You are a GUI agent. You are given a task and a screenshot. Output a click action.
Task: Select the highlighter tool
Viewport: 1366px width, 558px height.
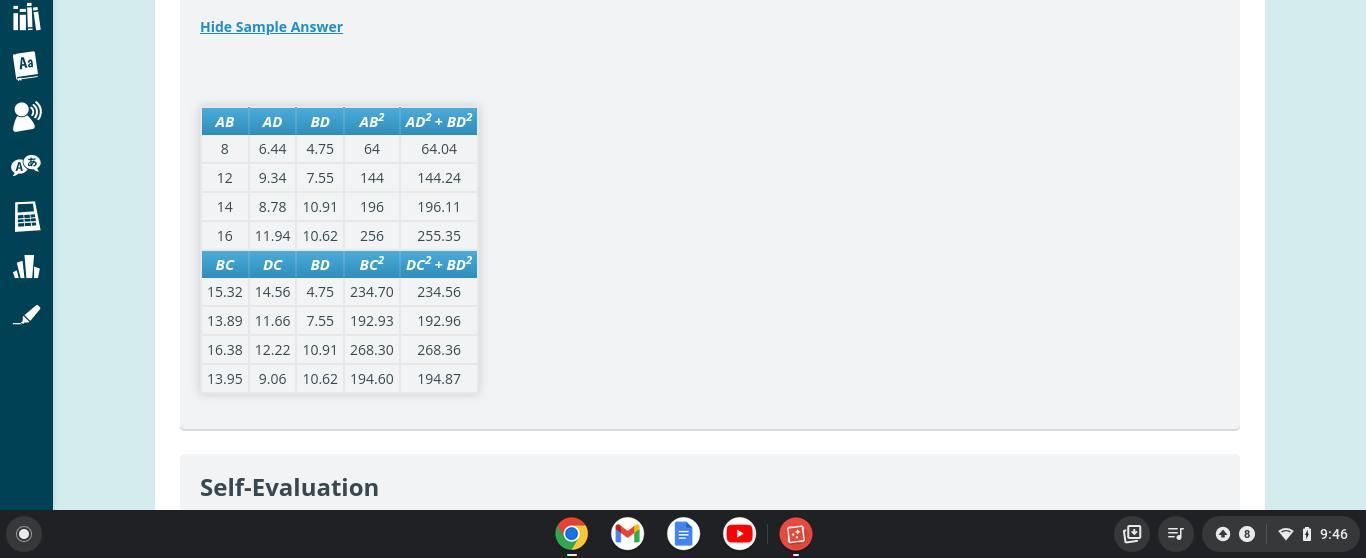coord(26,315)
